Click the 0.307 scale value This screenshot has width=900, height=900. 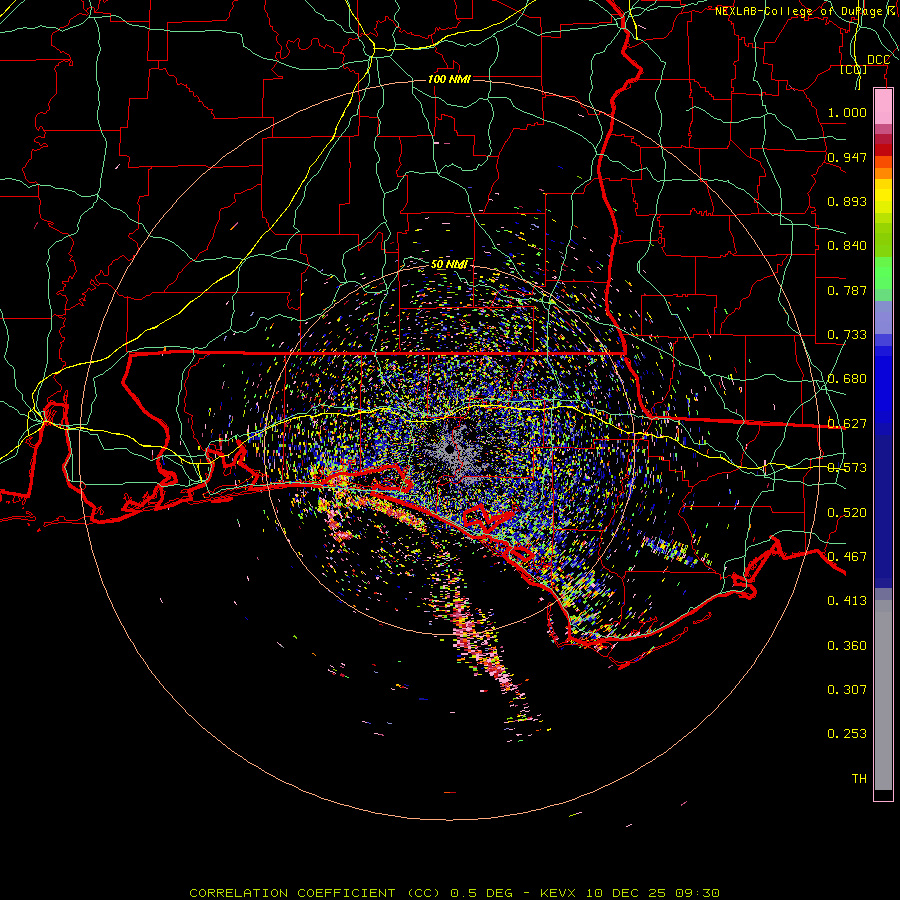coord(847,690)
